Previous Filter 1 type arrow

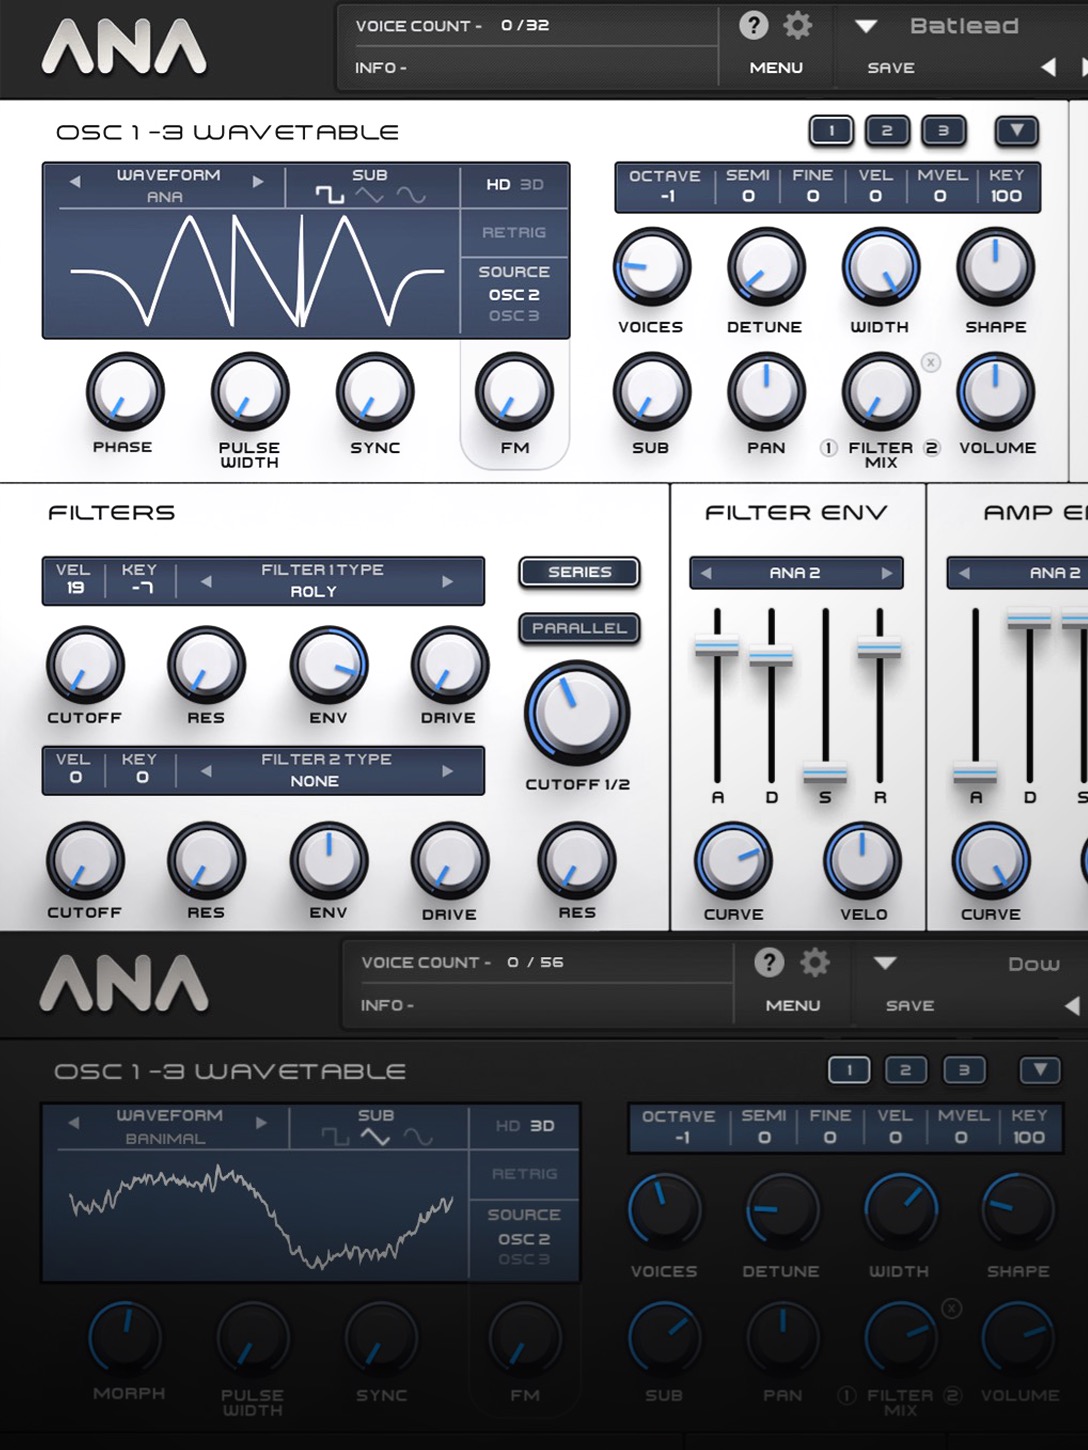click(x=206, y=581)
